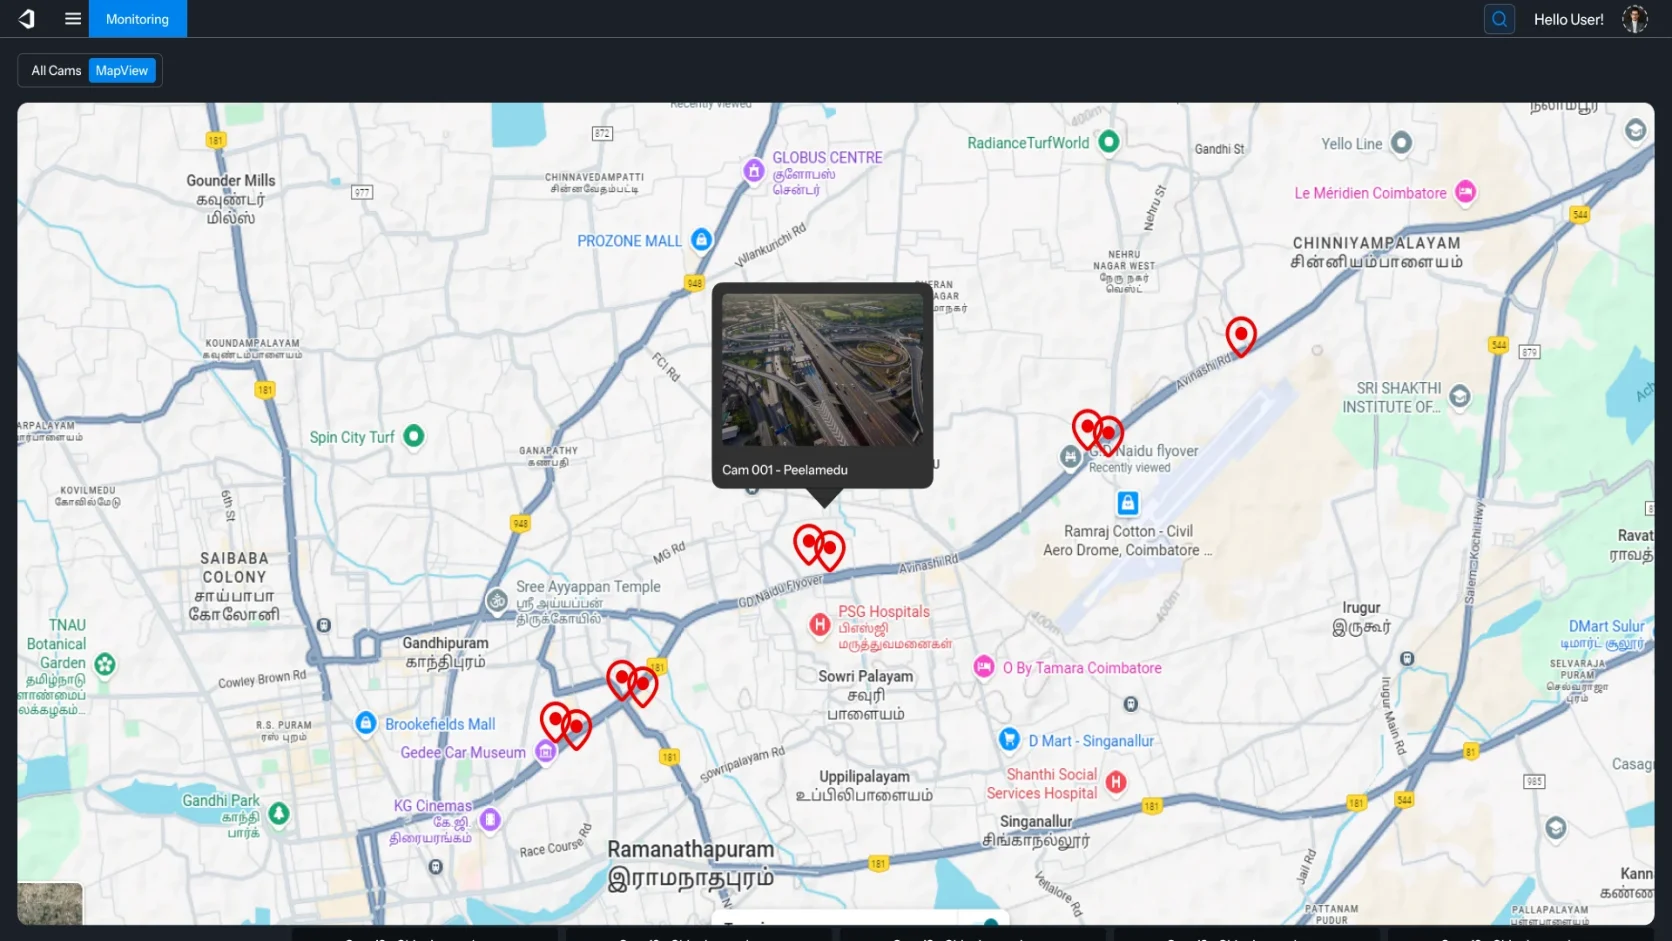Click the KG Cinemas icon
This screenshot has width=1672, height=941.
click(x=490, y=820)
